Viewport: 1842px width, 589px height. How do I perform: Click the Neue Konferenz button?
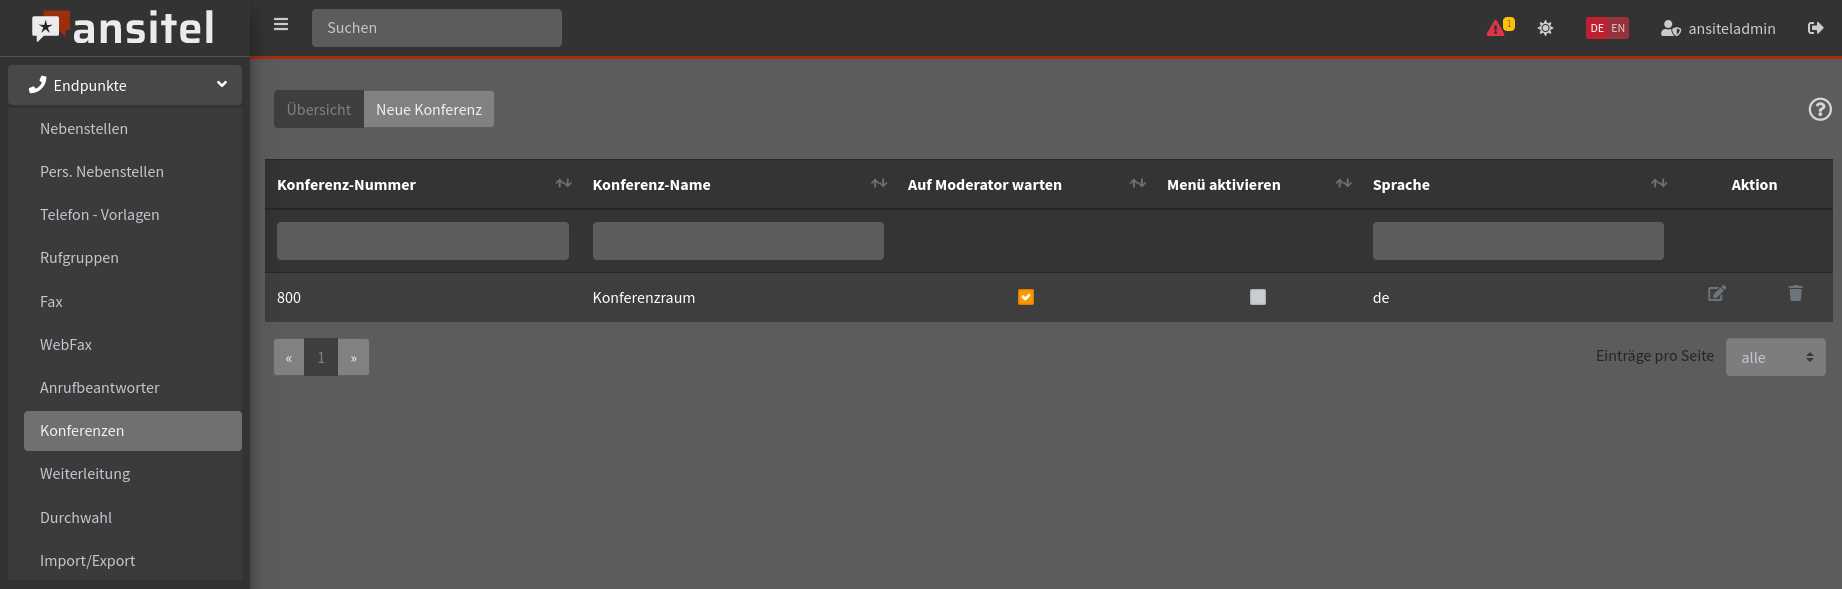pos(429,109)
